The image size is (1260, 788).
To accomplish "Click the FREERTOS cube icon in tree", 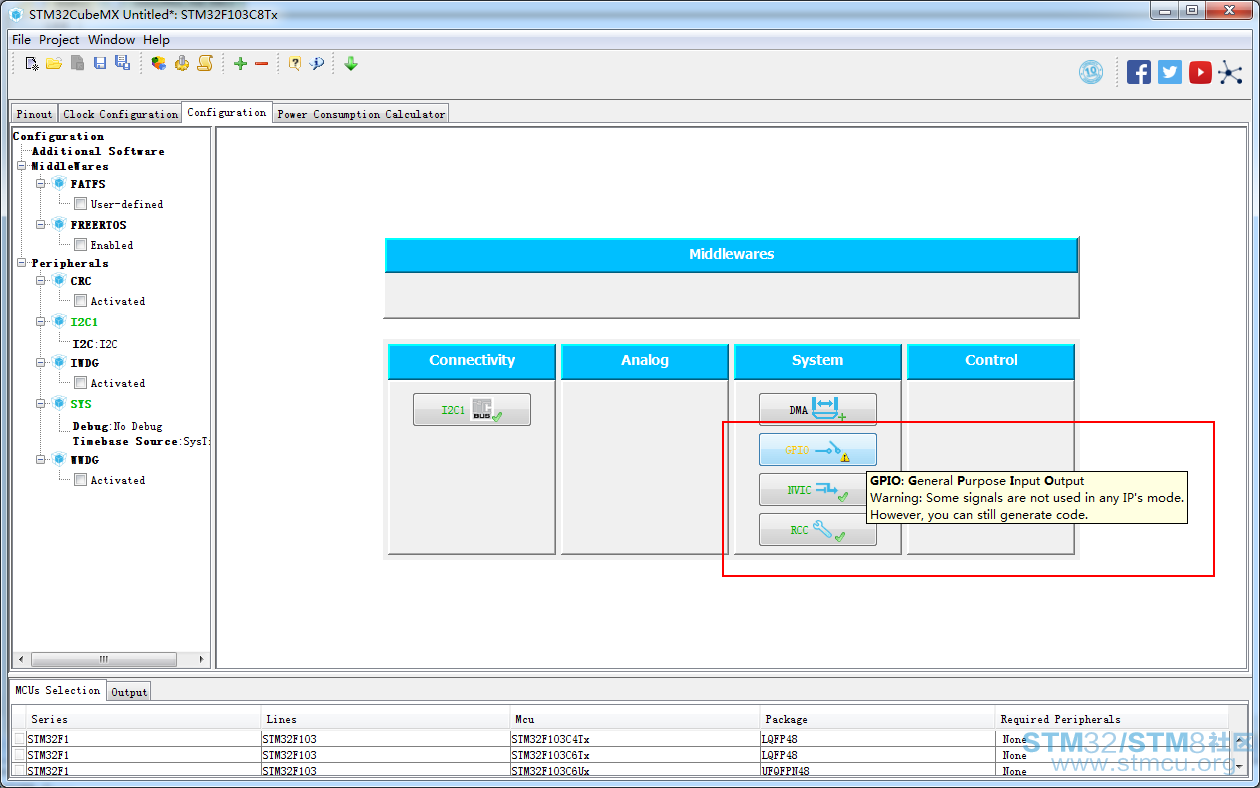I will (x=59, y=225).
